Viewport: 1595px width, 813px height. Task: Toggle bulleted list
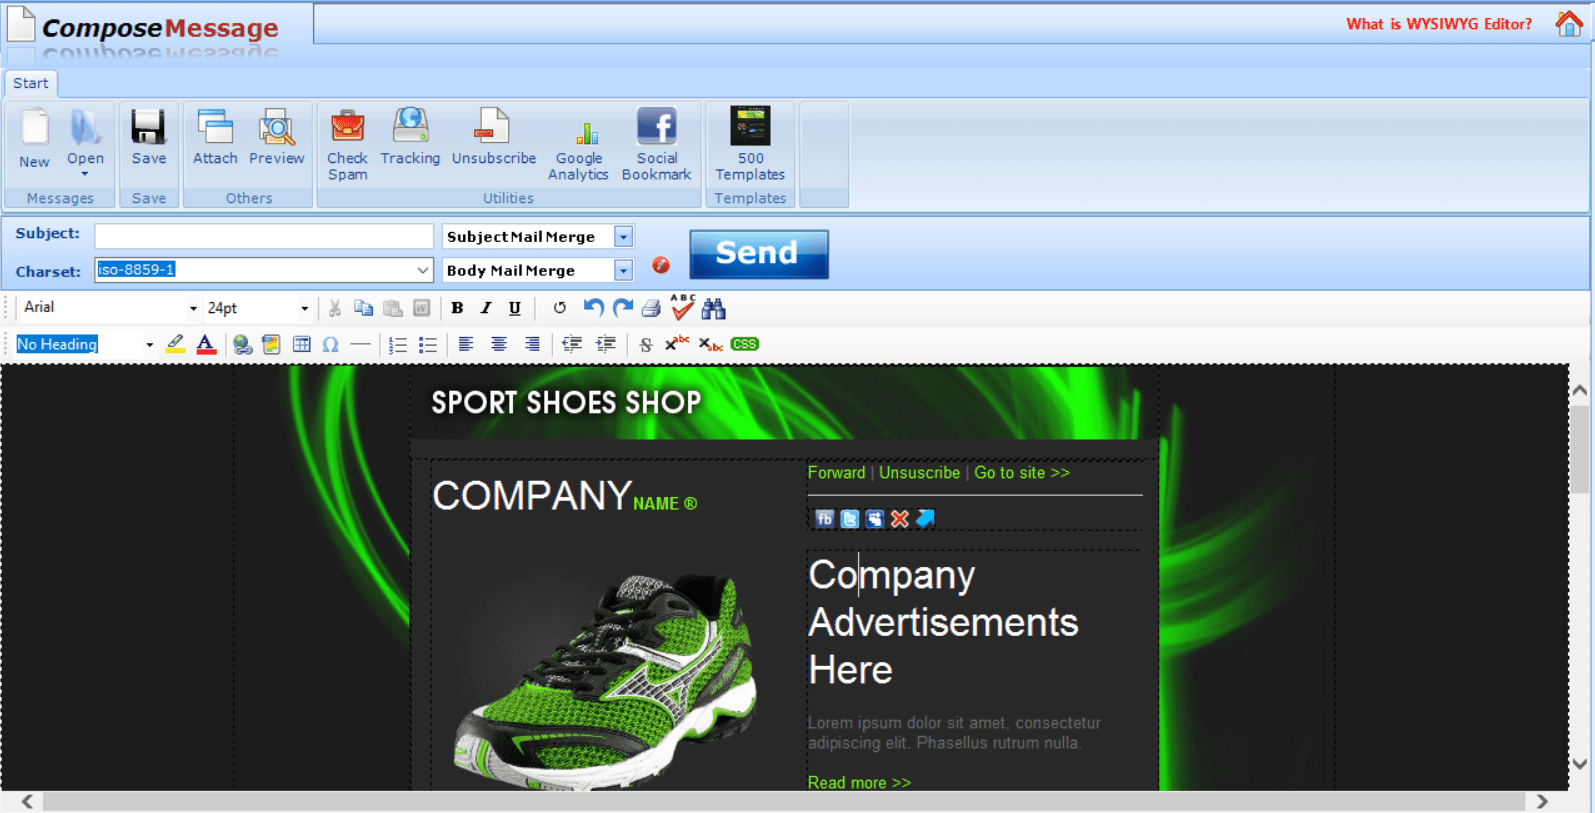point(428,345)
